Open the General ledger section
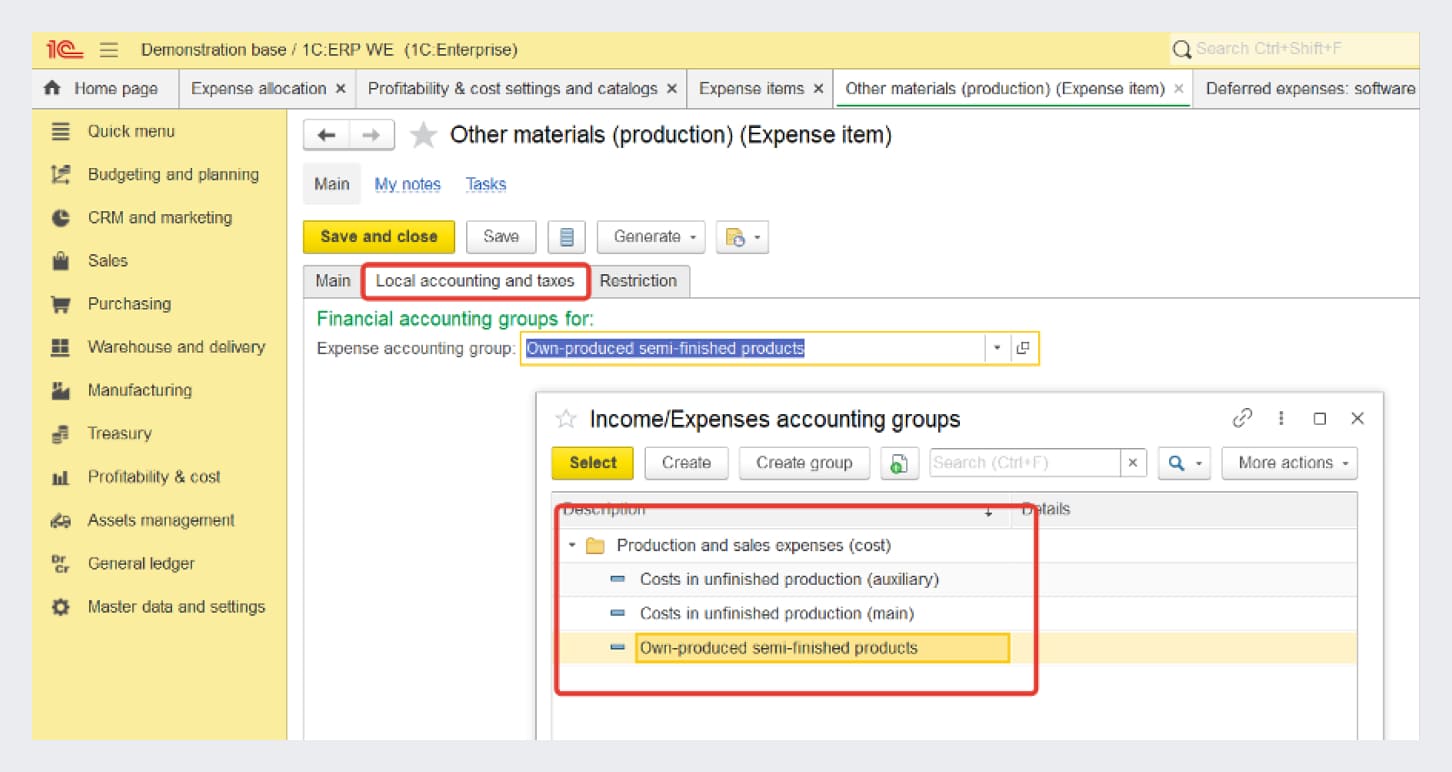Screen dimensions: 1452x772 point(141,563)
